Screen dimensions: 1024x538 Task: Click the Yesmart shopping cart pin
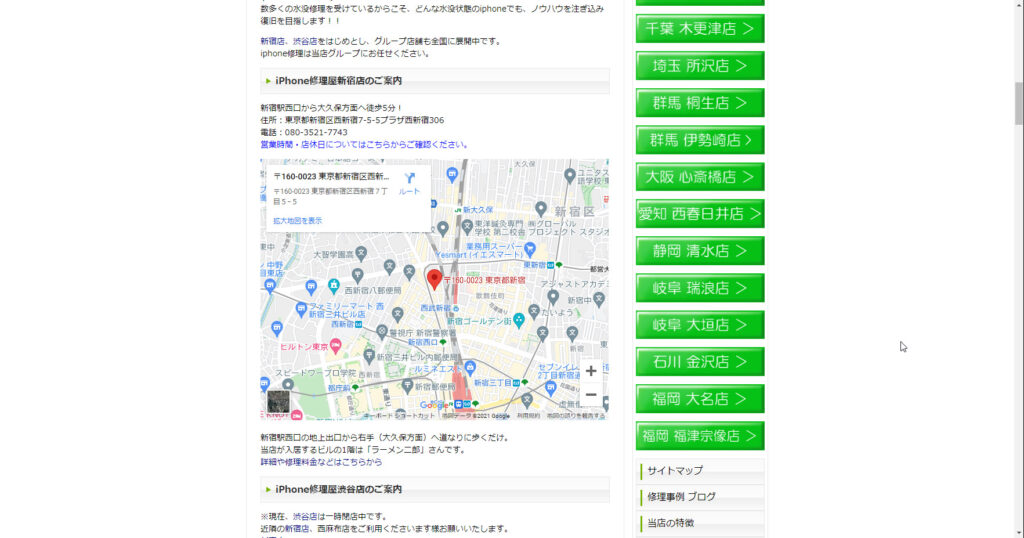coord(530,248)
